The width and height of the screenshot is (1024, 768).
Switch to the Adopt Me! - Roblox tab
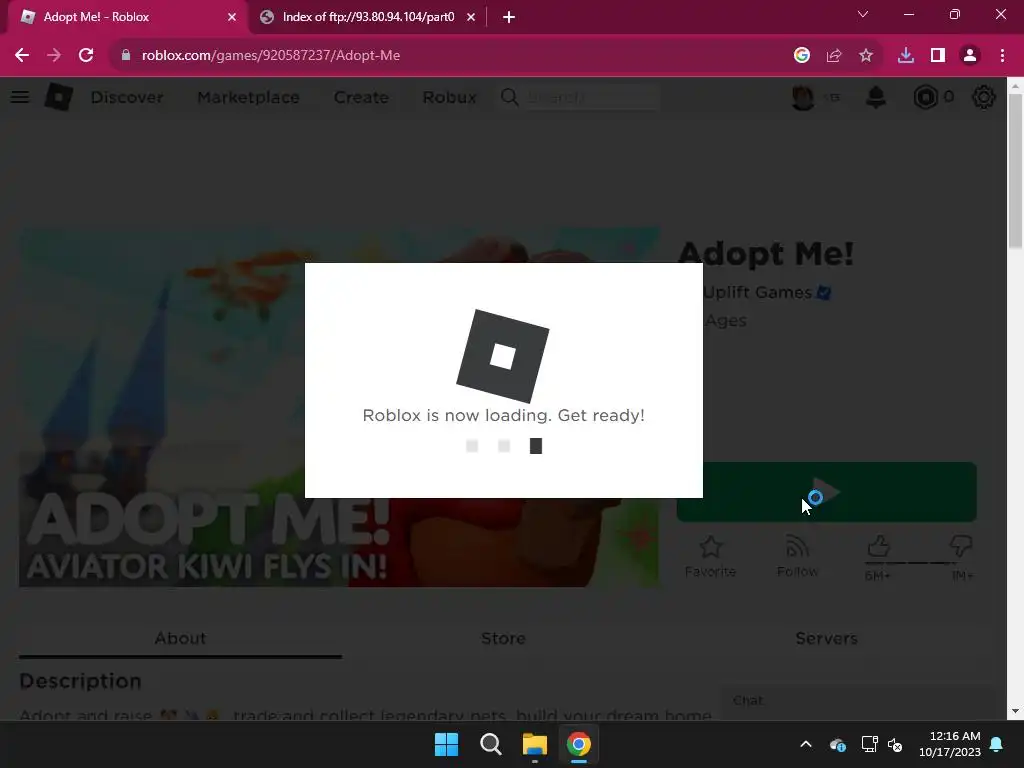point(128,17)
